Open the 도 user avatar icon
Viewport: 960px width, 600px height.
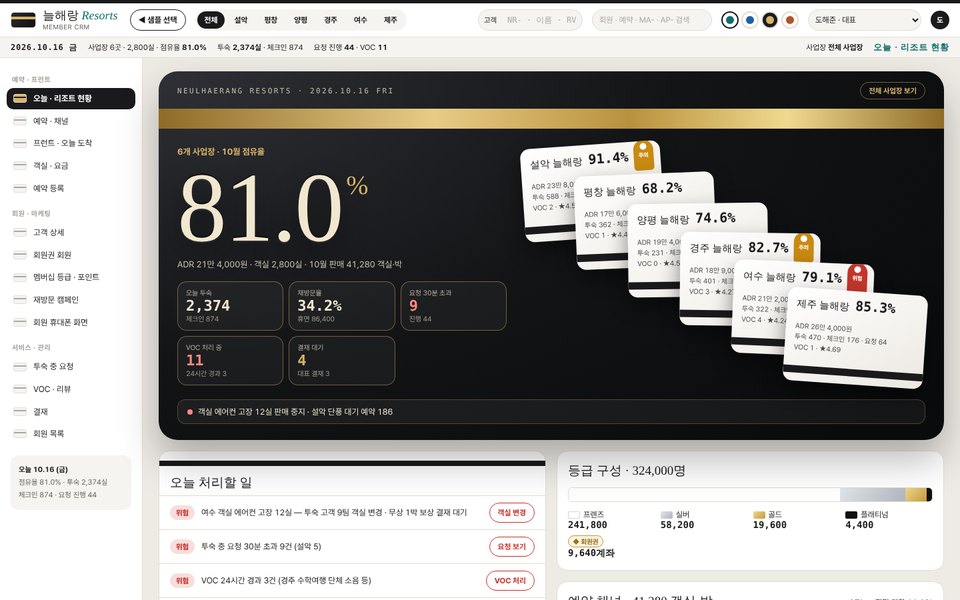(x=940, y=20)
